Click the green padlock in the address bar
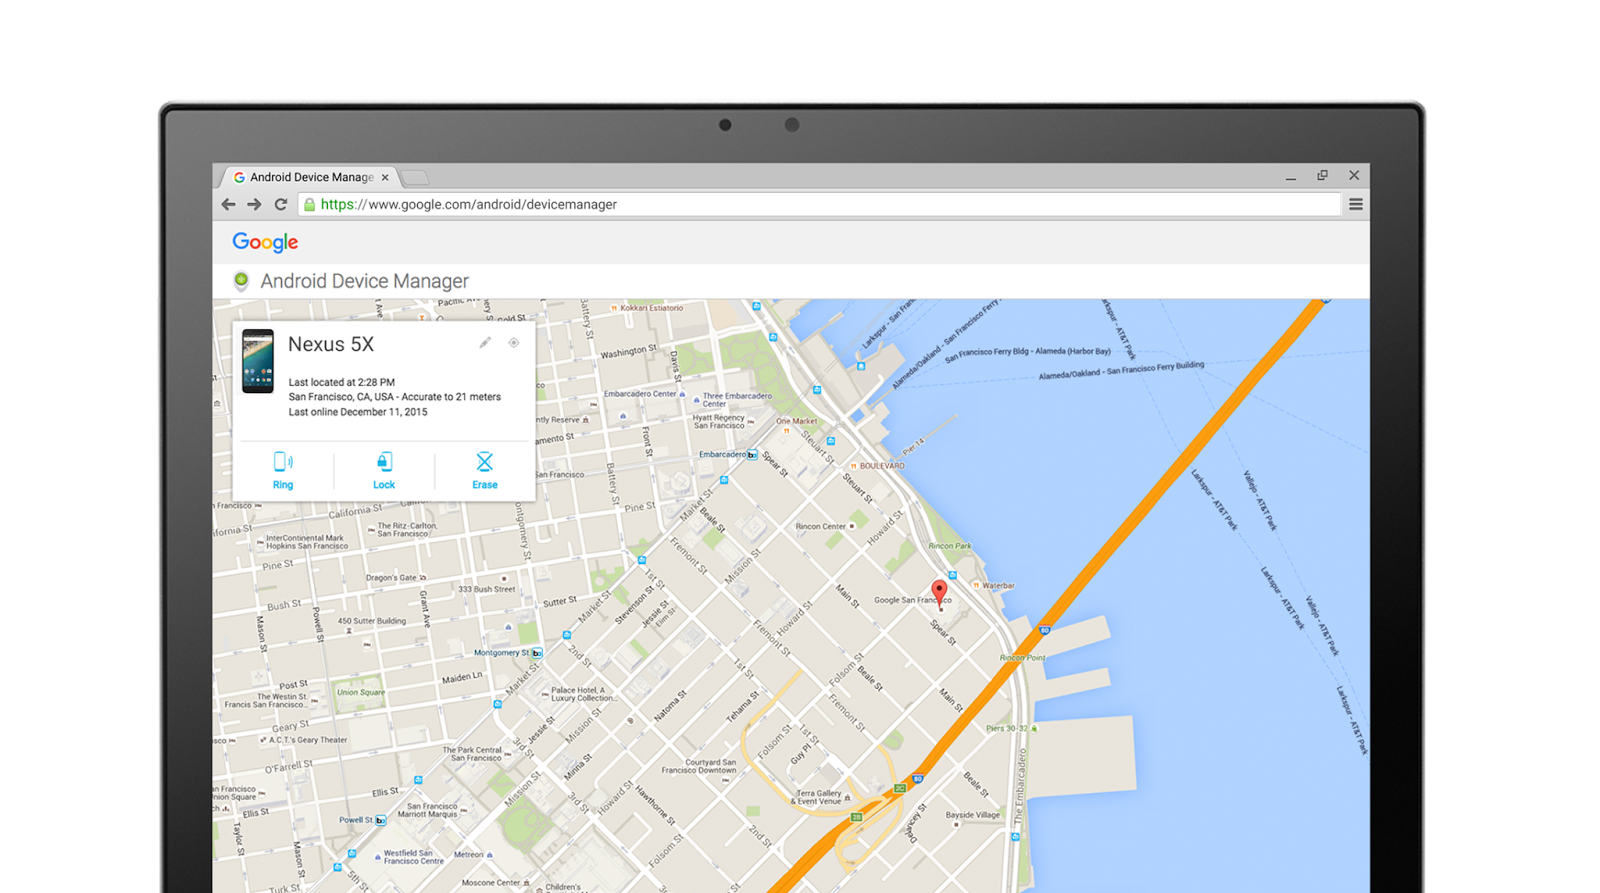 pos(309,204)
